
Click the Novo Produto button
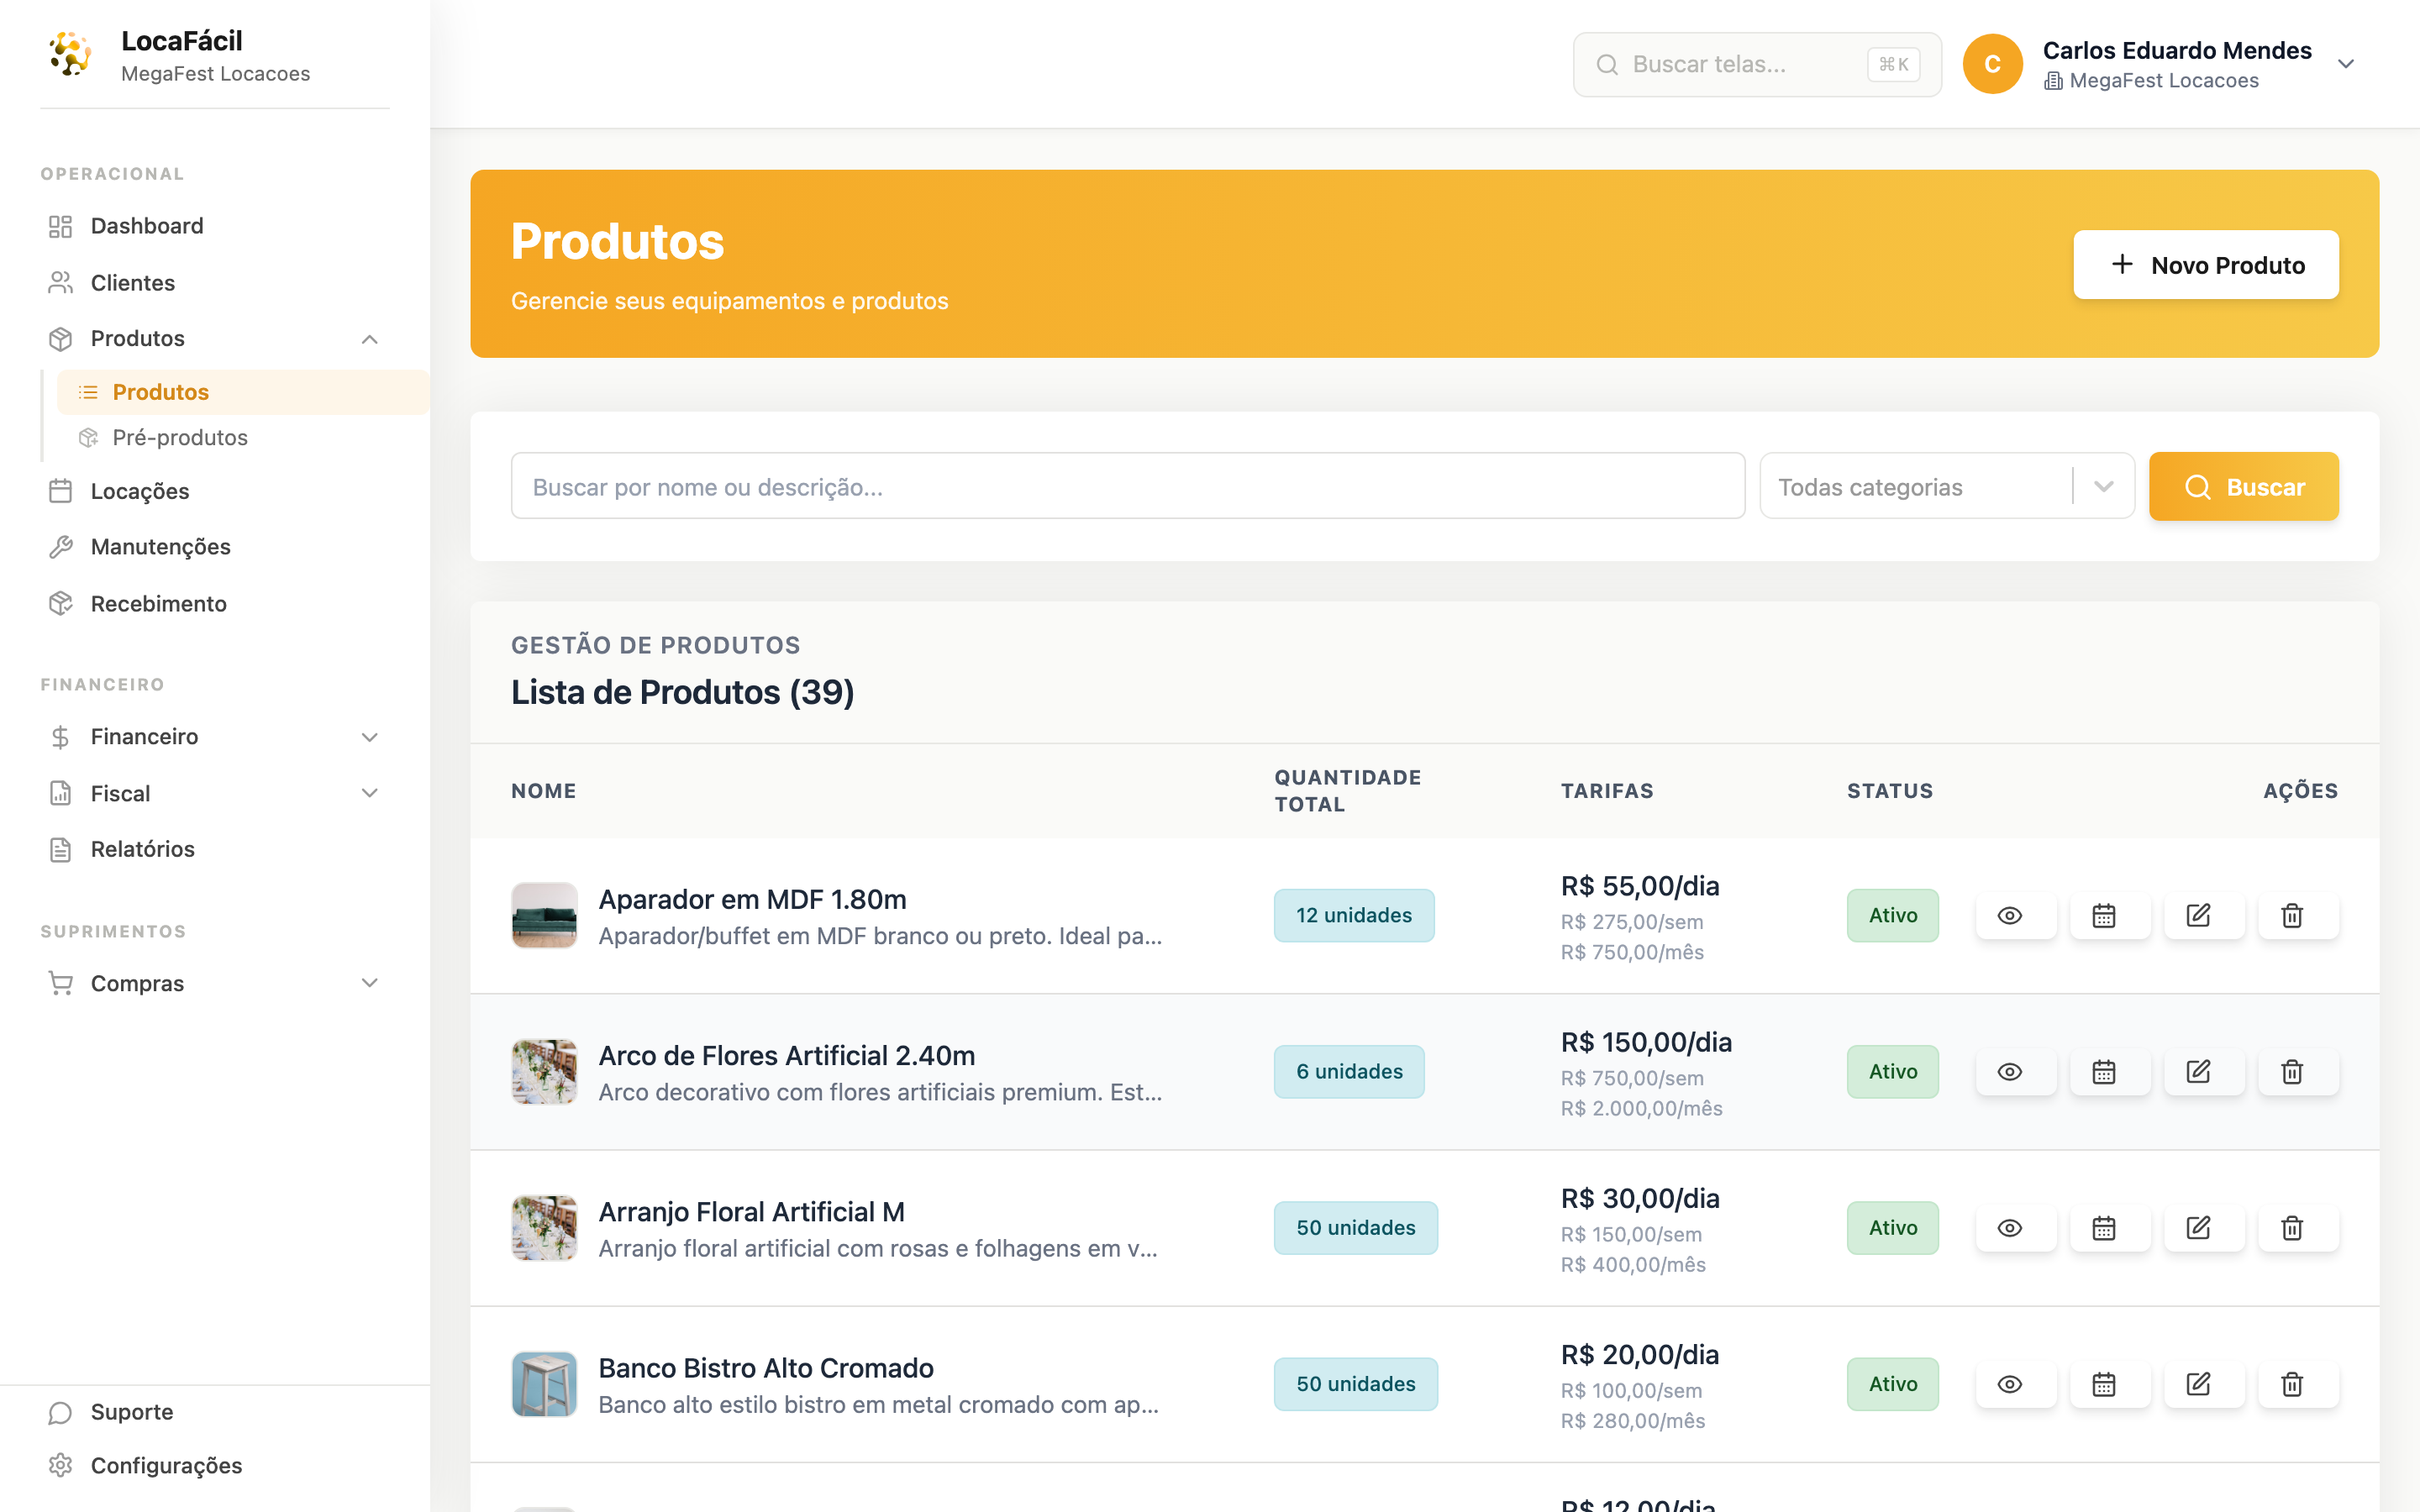click(x=2205, y=265)
